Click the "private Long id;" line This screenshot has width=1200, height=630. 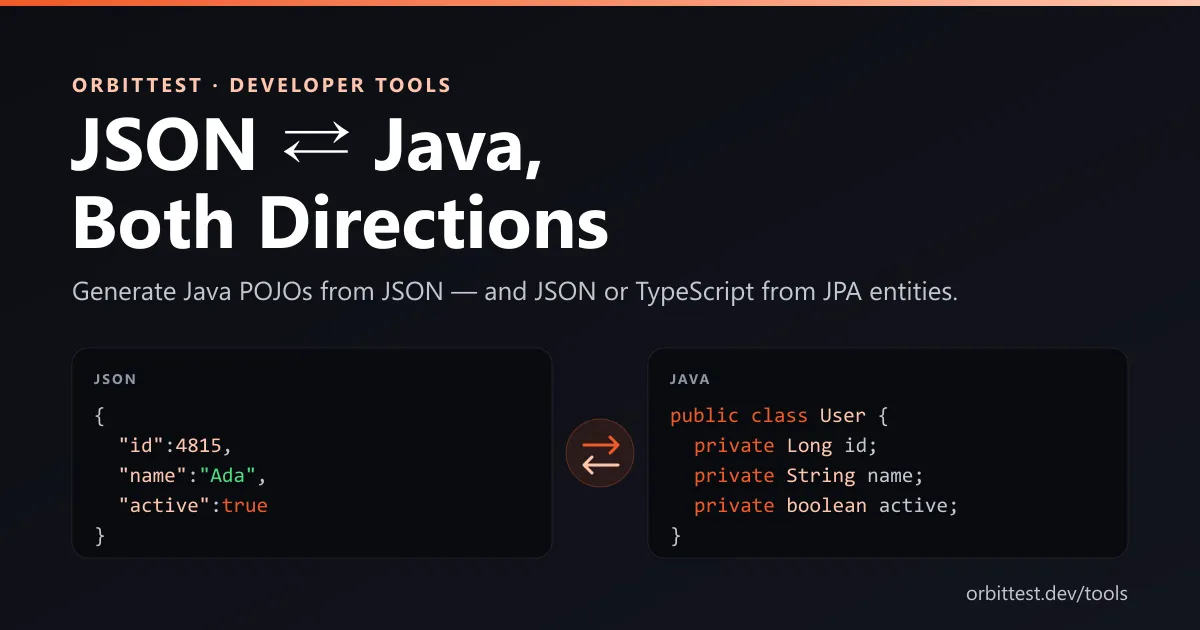point(785,445)
